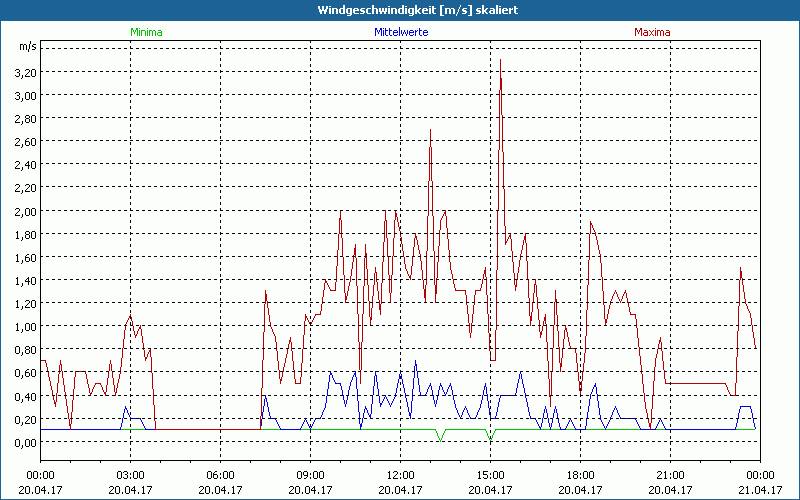
Task: Select the 09:00 time axis label
Action: [310, 475]
